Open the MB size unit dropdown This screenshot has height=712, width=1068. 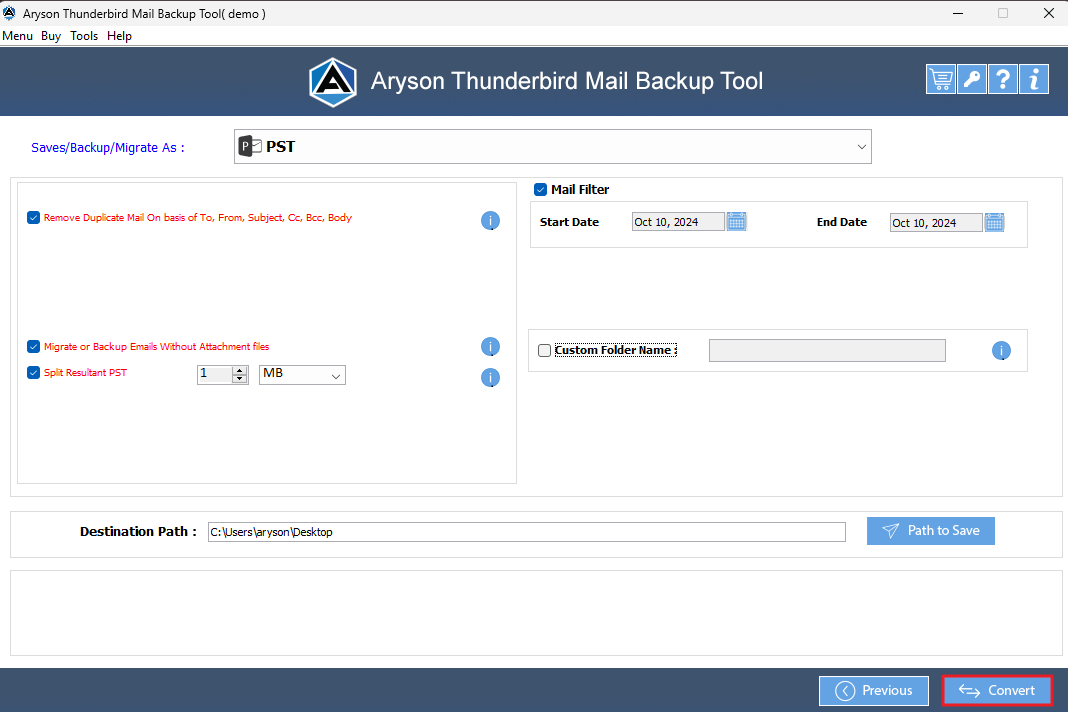[x=302, y=375]
